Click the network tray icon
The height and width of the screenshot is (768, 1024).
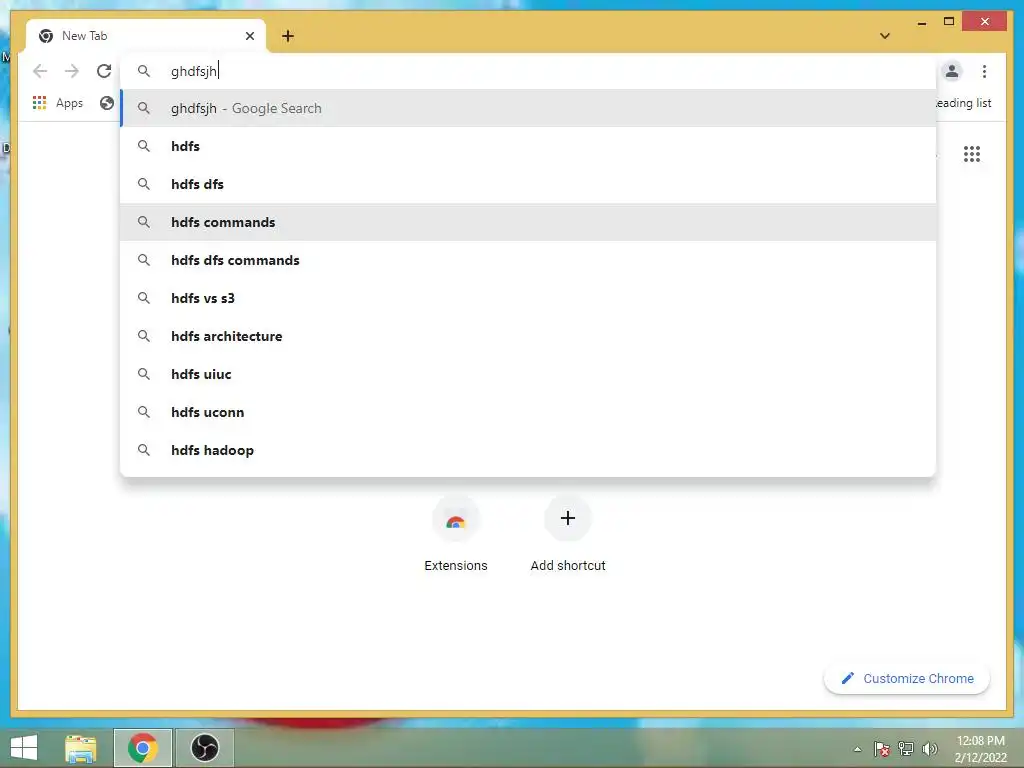(906, 748)
